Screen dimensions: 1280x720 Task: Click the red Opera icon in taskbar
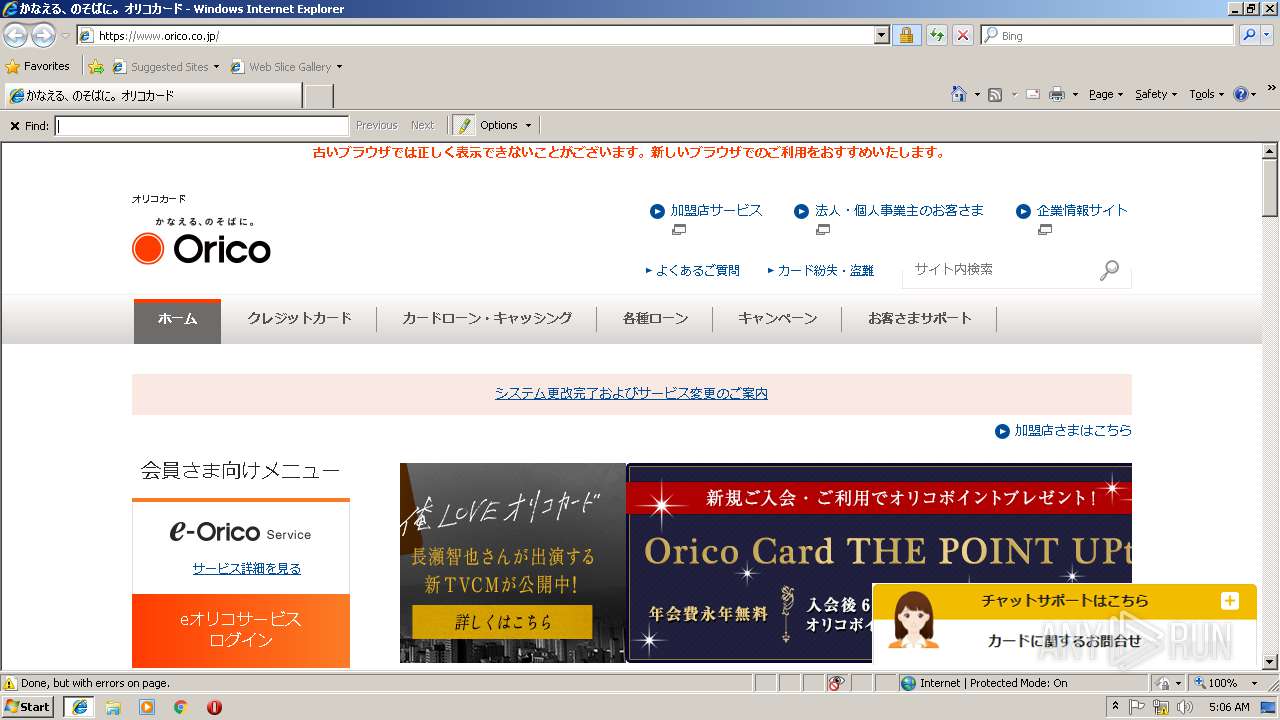coord(214,707)
